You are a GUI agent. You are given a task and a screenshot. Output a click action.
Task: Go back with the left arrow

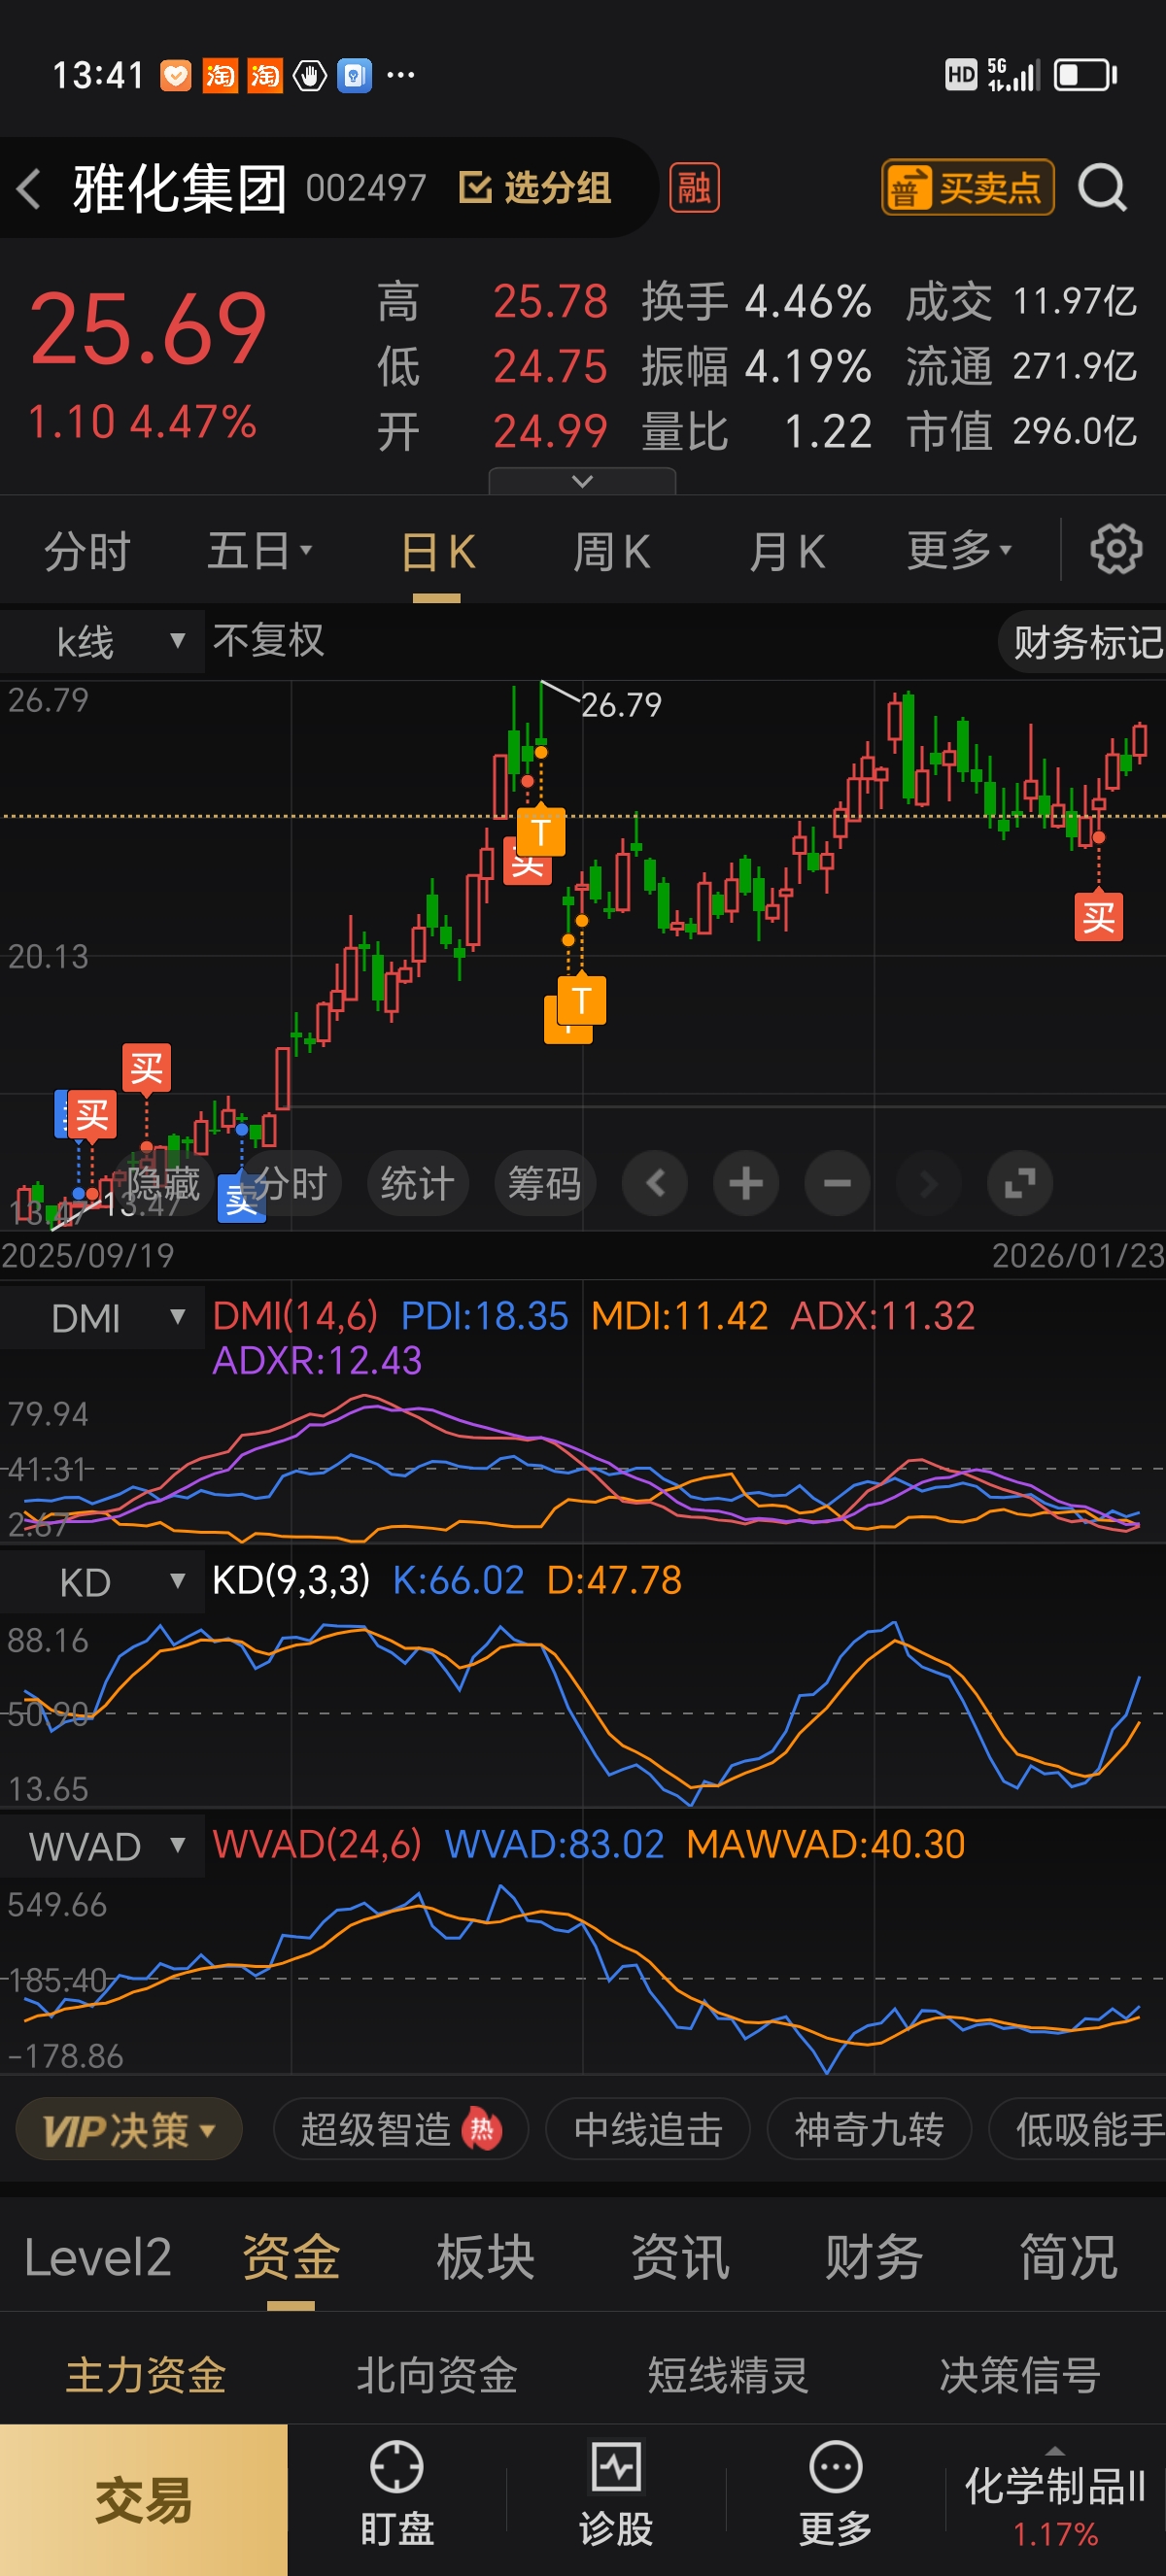(29, 188)
